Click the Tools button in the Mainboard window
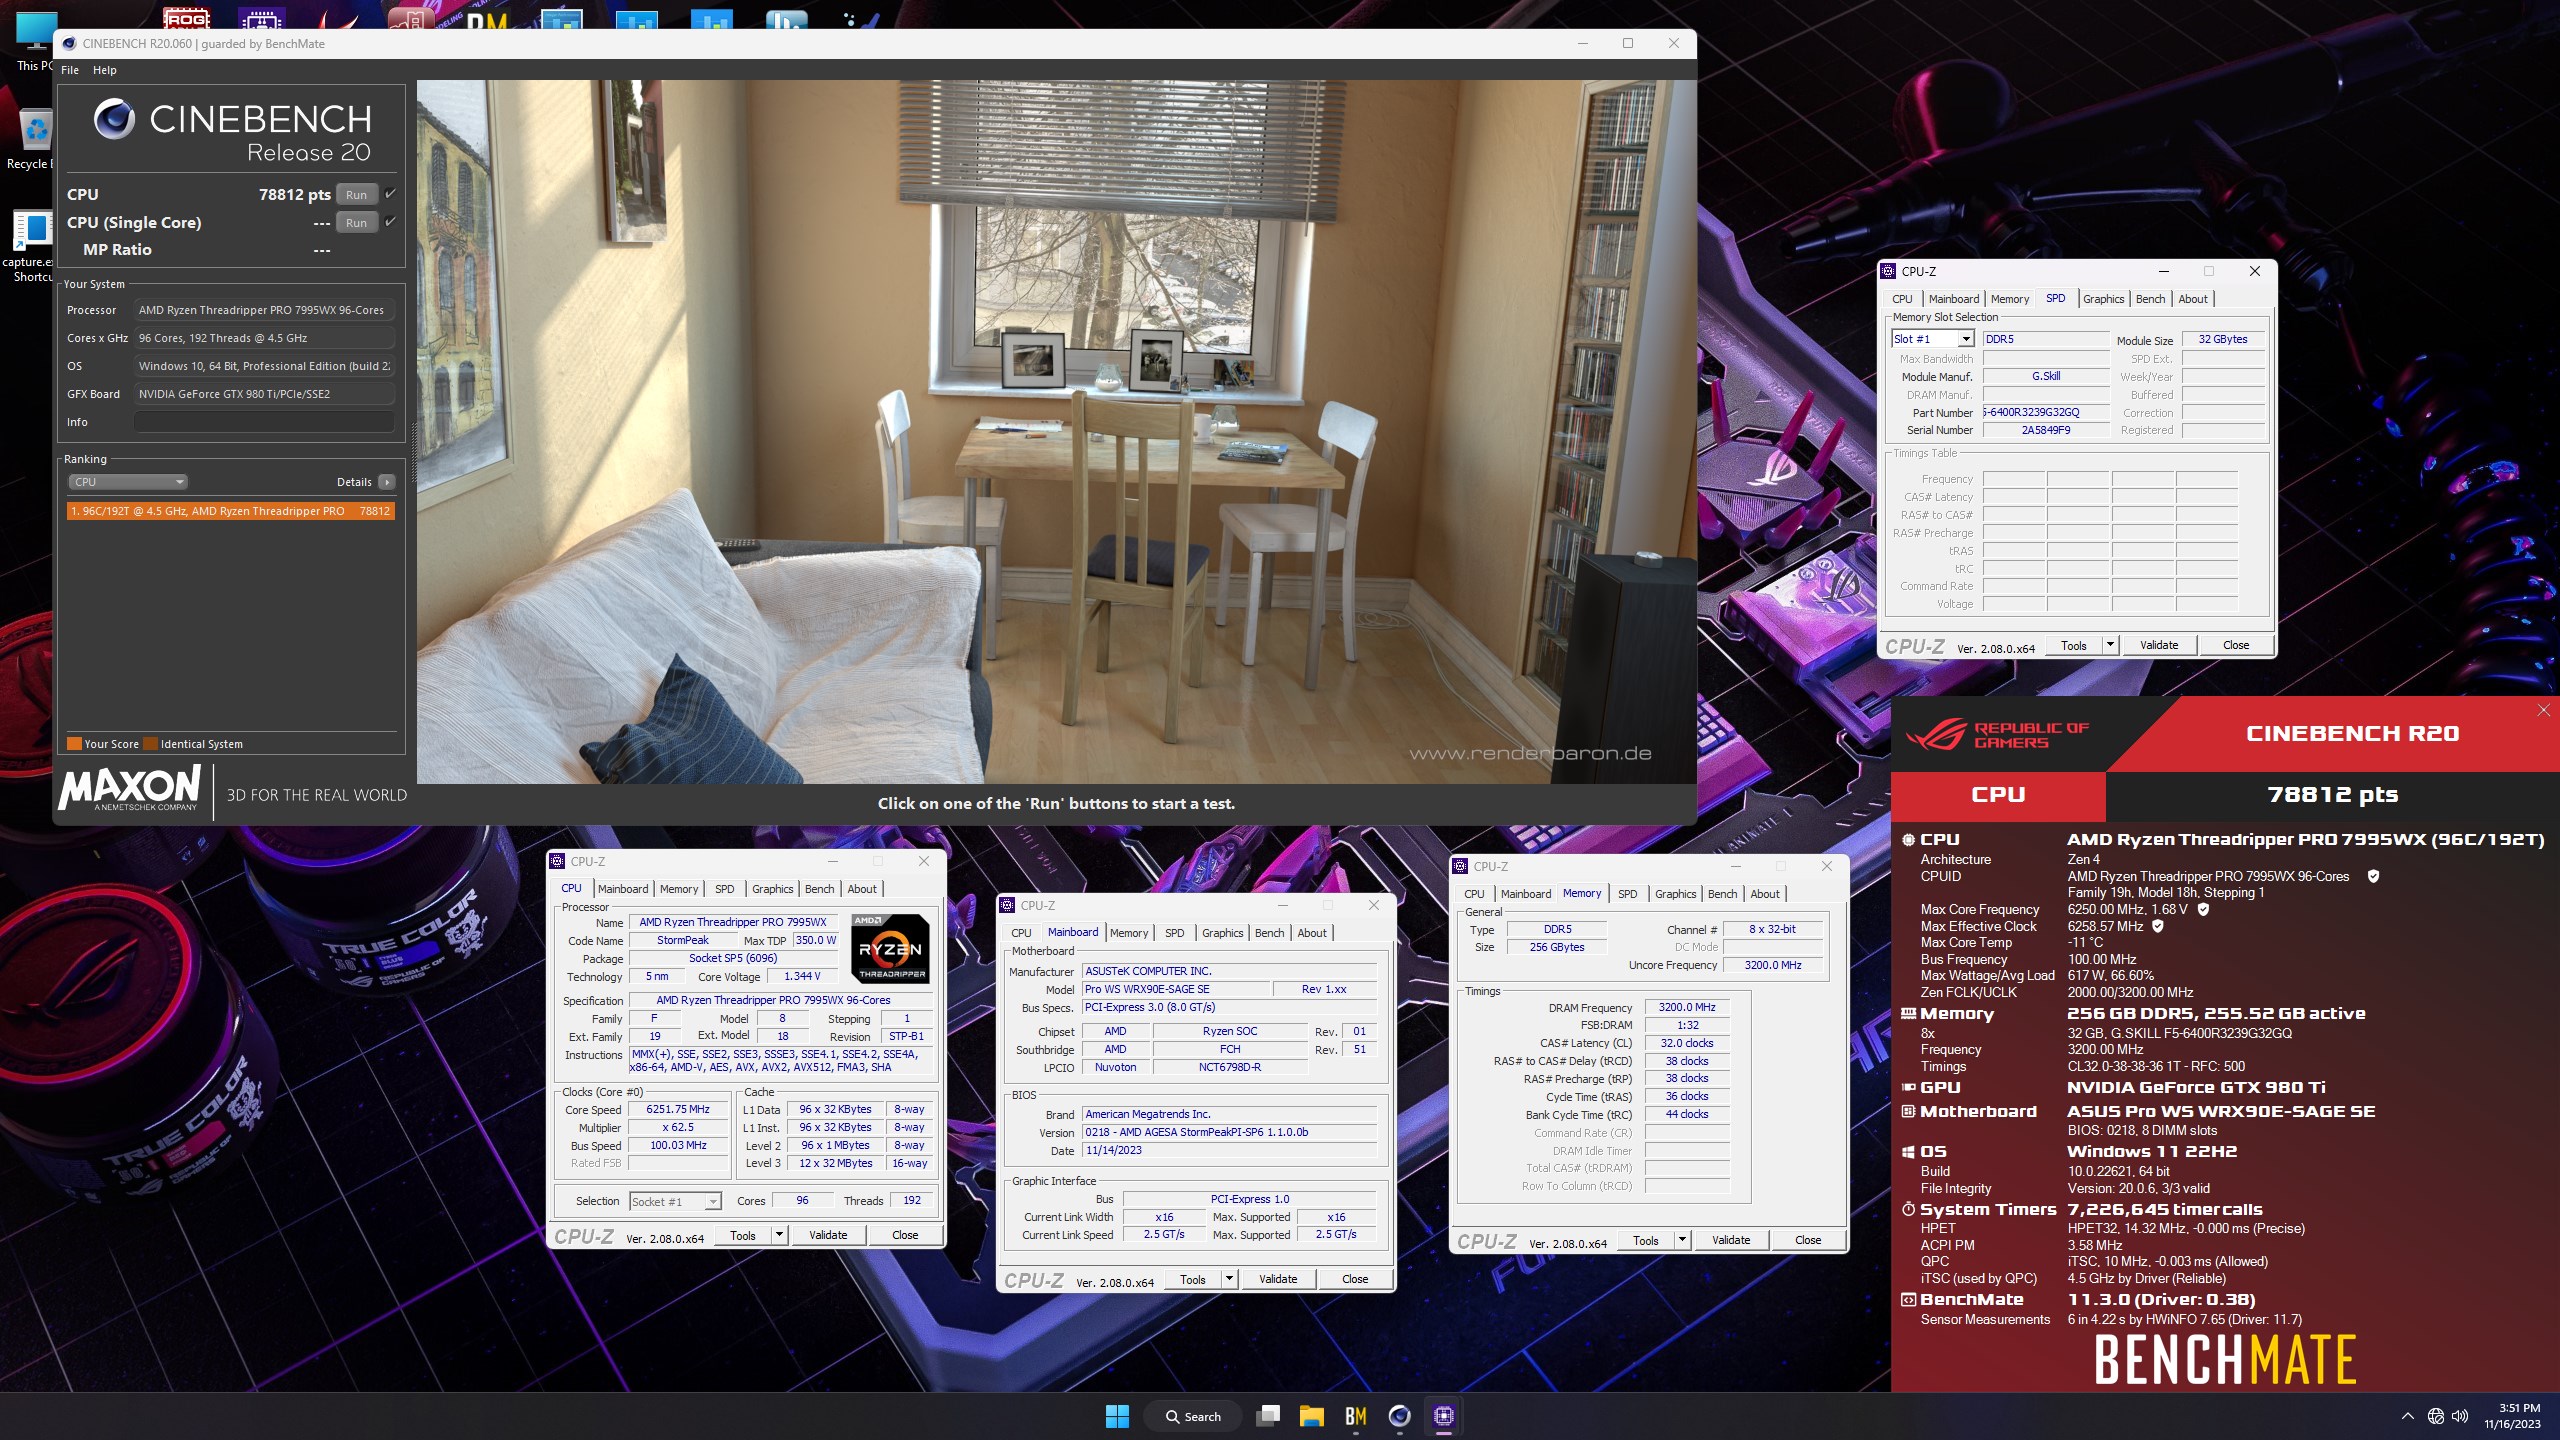The height and width of the screenshot is (1440, 2560). click(x=1192, y=1279)
